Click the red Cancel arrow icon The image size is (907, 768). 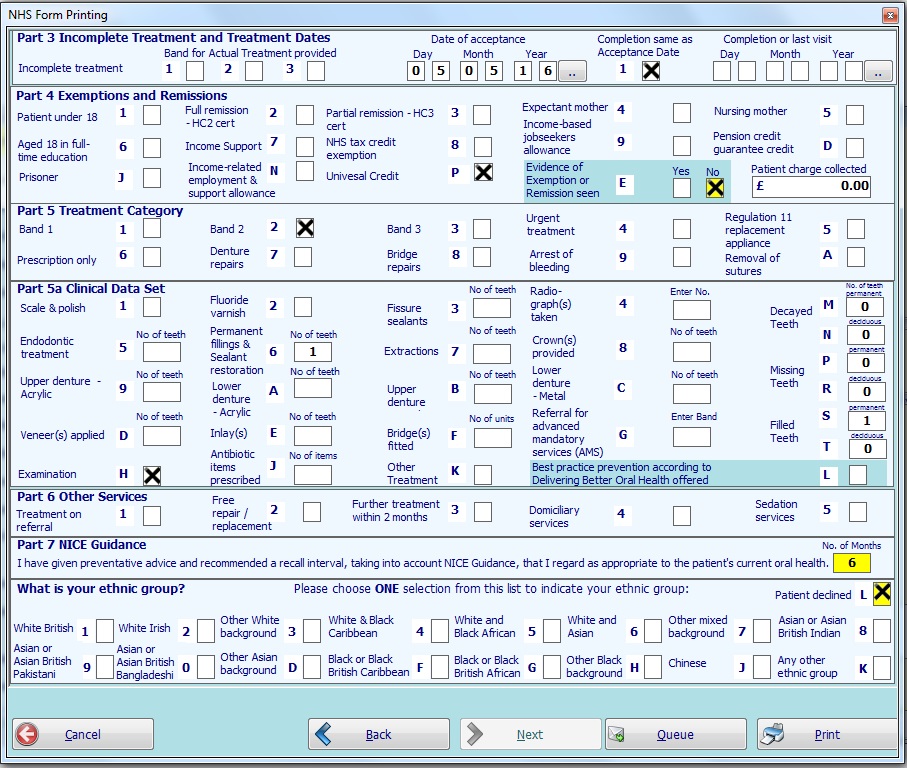(28, 734)
